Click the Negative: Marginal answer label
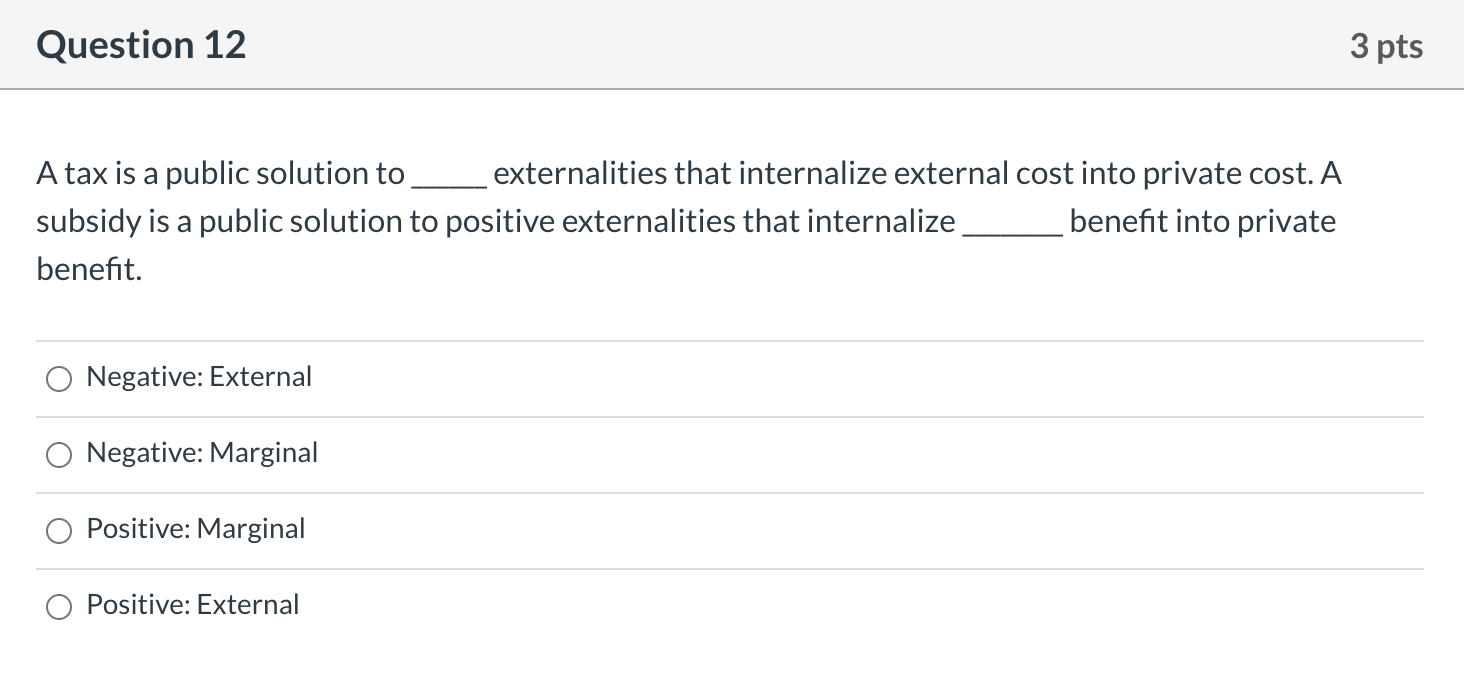Image resolution: width=1464 pixels, height=684 pixels. click(201, 453)
